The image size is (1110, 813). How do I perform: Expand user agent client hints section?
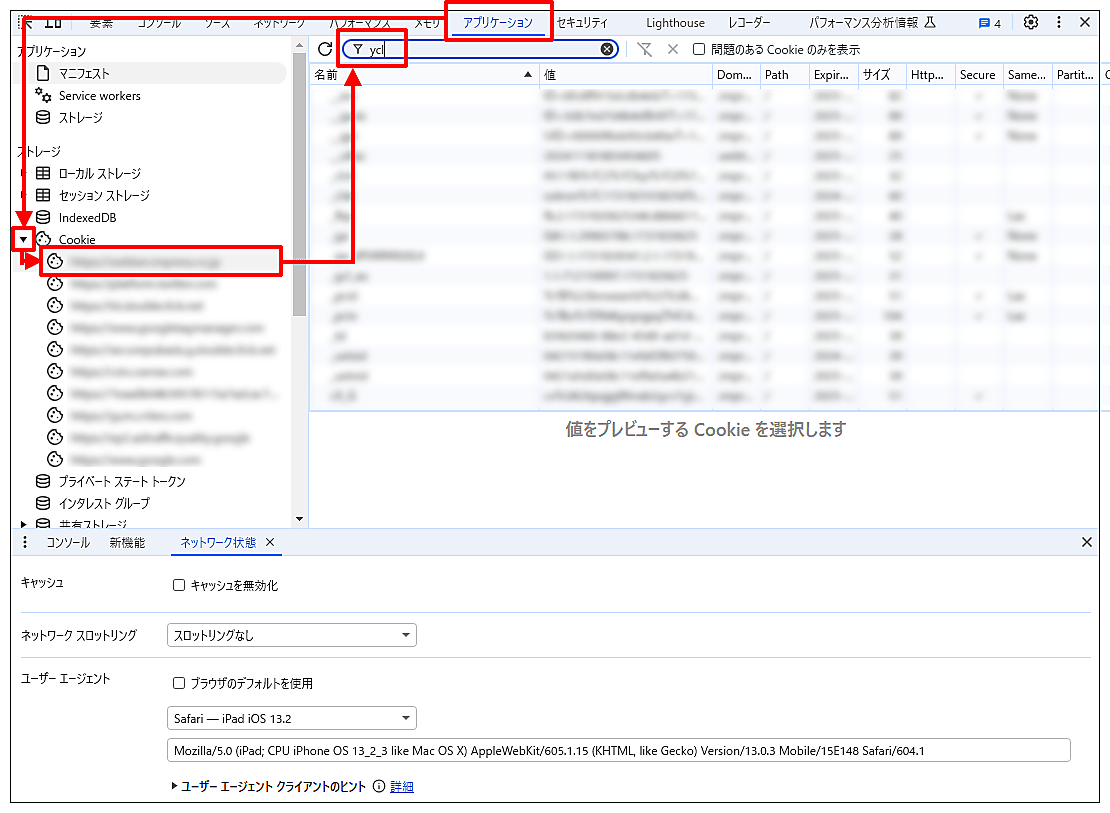(176, 787)
